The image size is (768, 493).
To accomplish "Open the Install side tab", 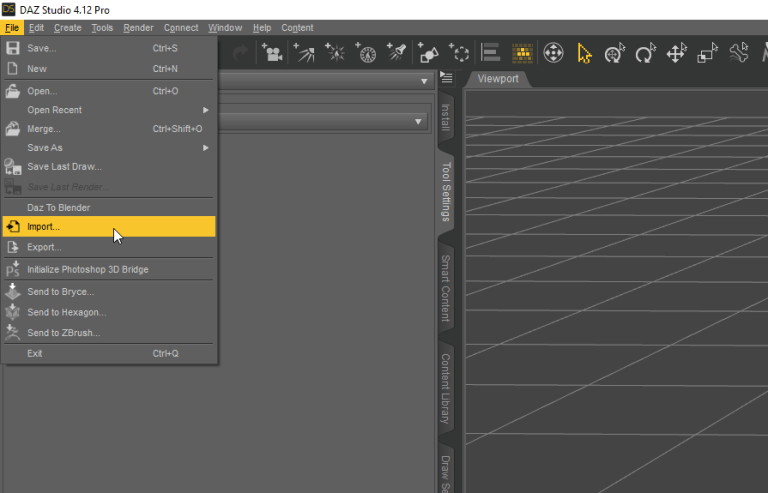I will [446, 117].
